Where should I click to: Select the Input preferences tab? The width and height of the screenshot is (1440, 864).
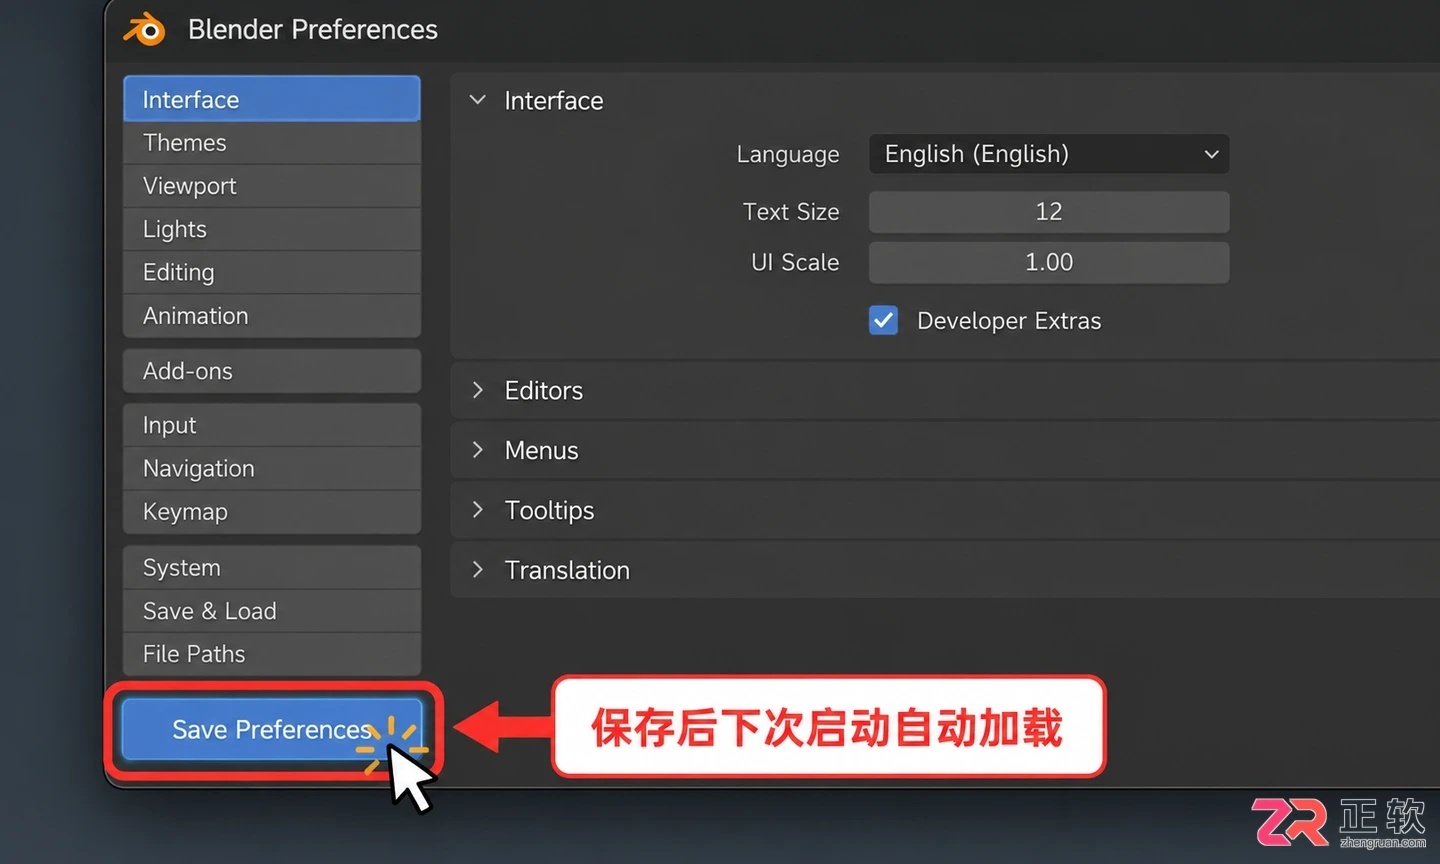point(272,425)
